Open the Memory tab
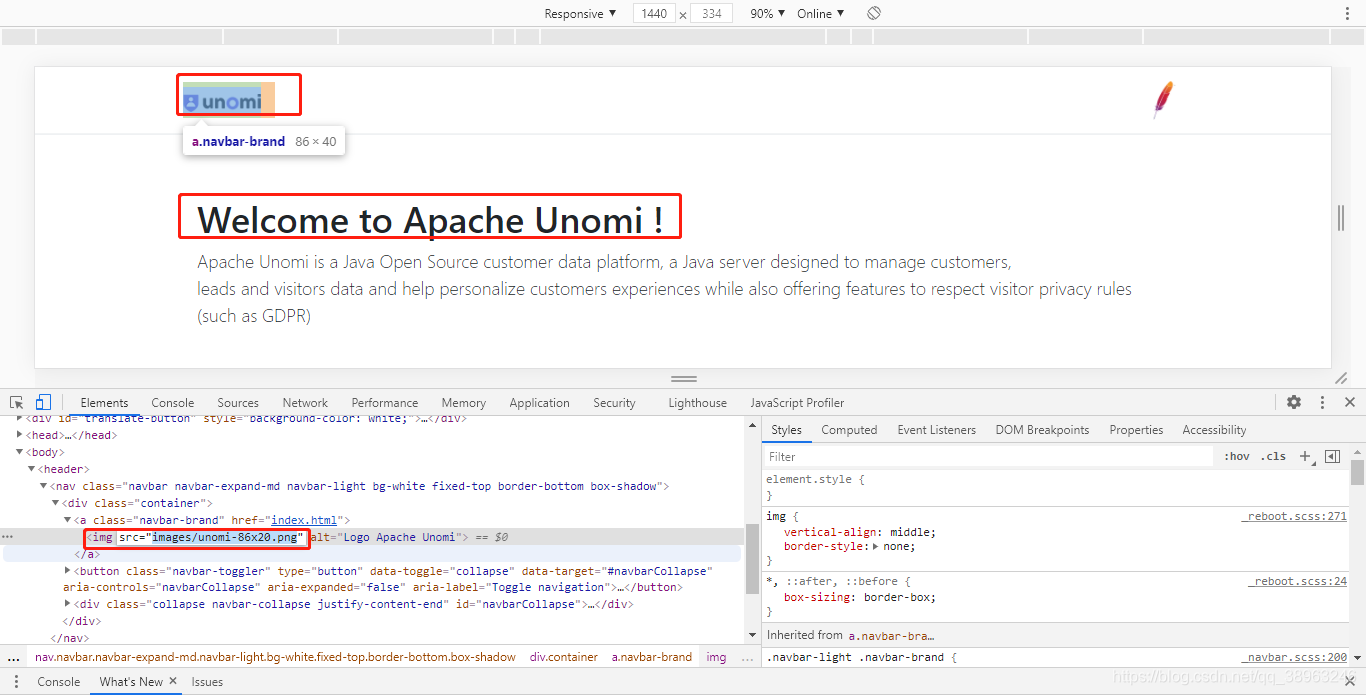The height and width of the screenshot is (695, 1366). click(x=464, y=402)
